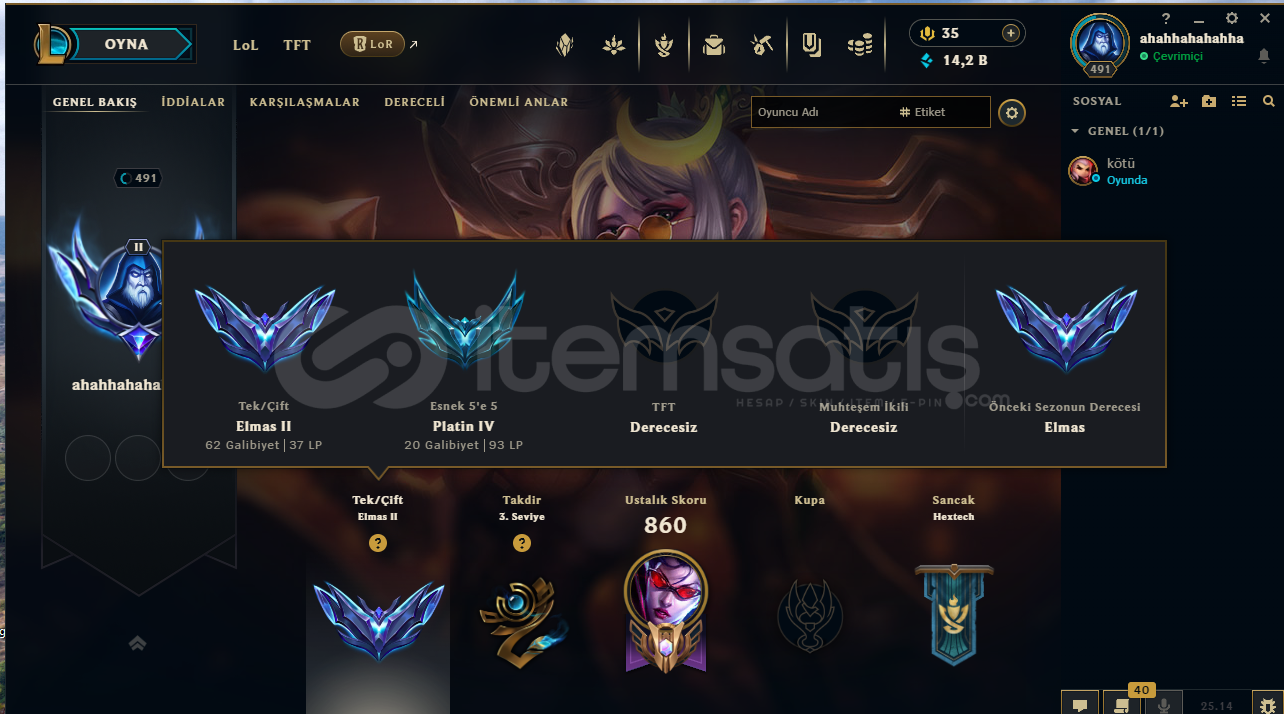This screenshot has height=714, width=1284.
Task: Open the bug report icon at bottom right
Action: tap(1268, 704)
